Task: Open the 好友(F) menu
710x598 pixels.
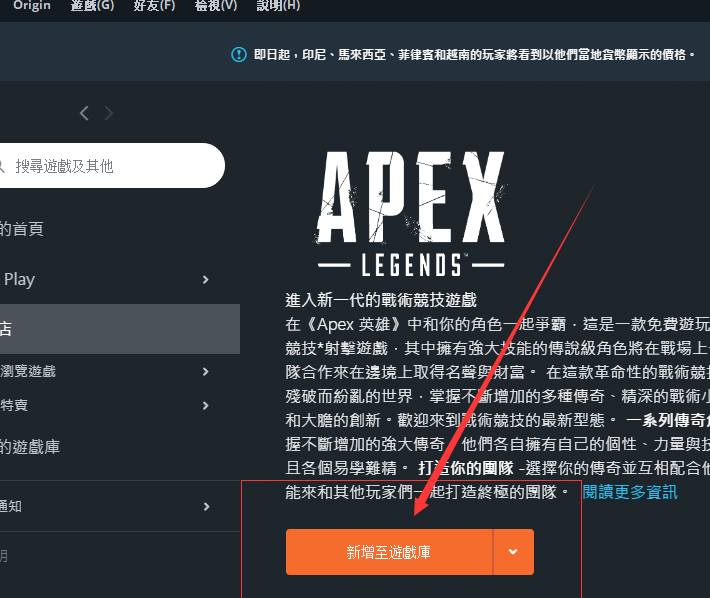Action: tap(155, 6)
